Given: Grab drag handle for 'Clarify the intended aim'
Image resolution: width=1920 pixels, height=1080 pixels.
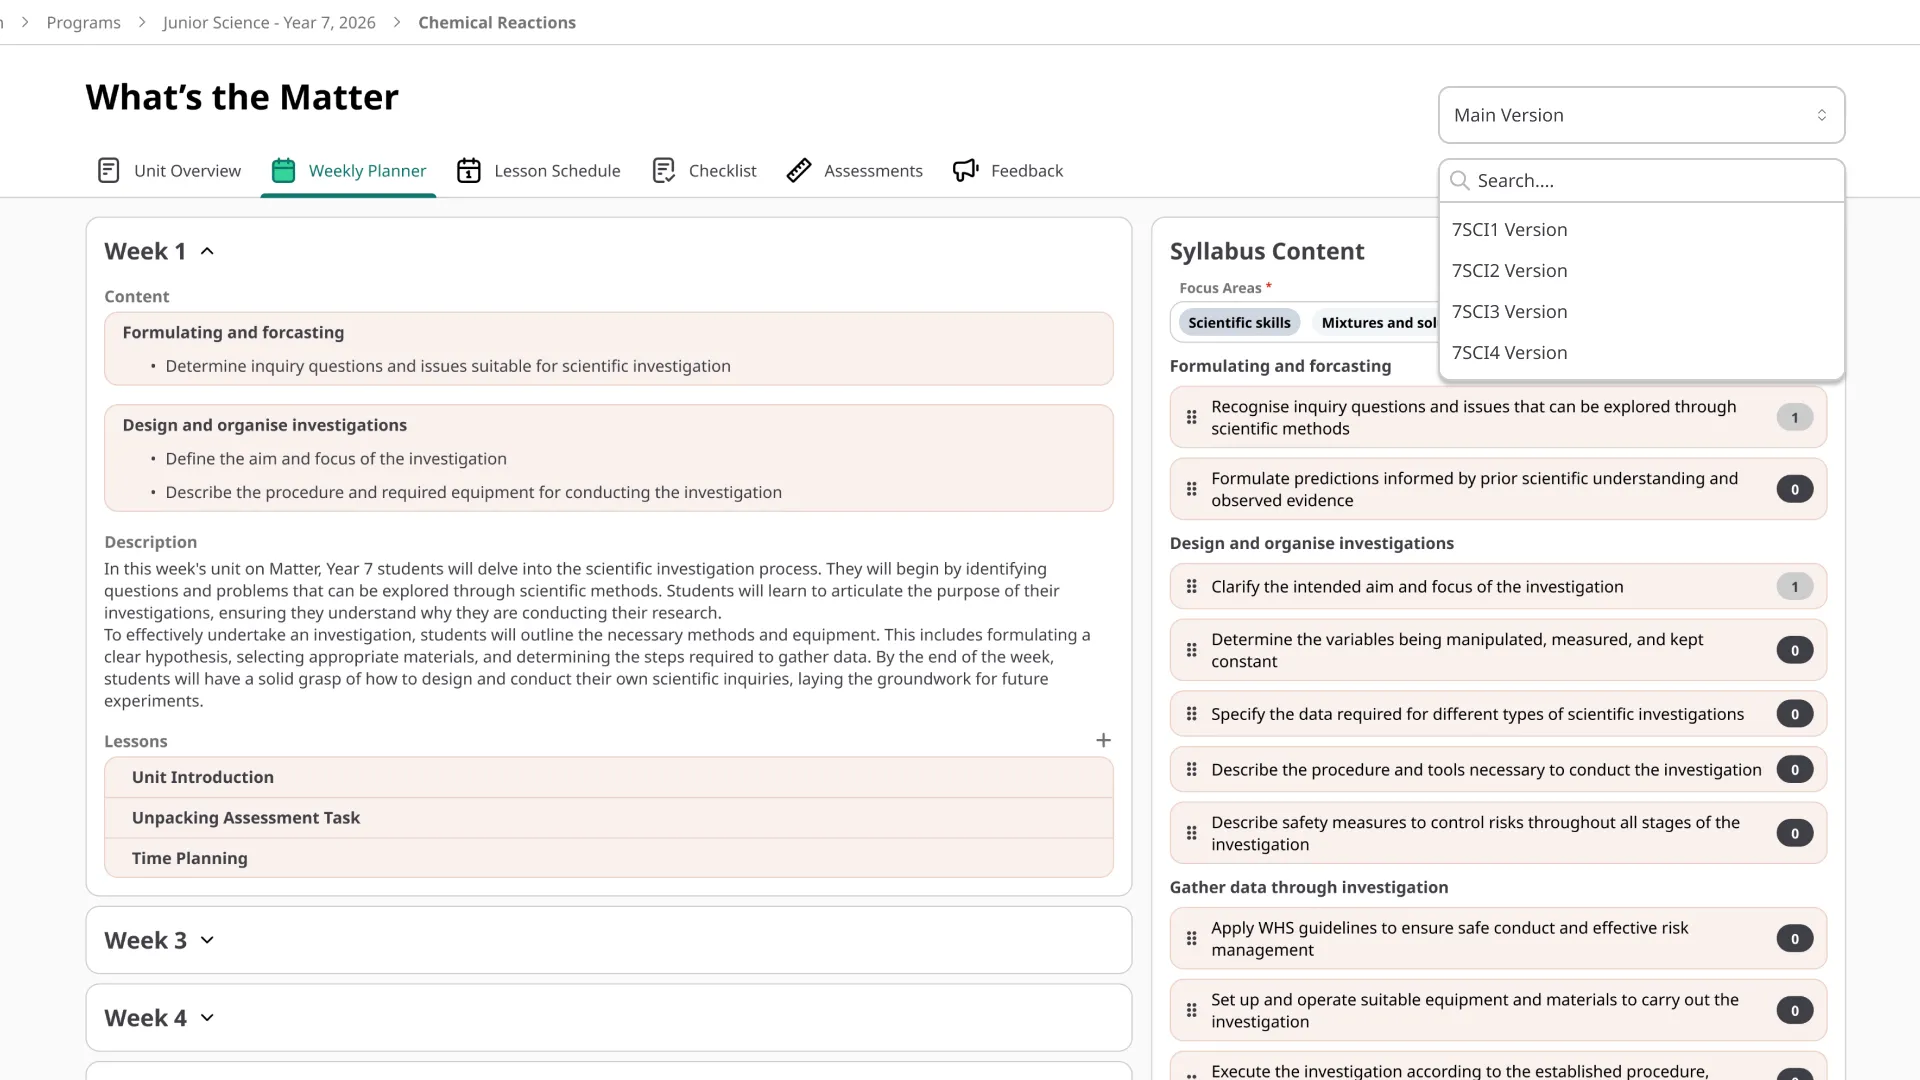Looking at the screenshot, I should [x=1191, y=587].
